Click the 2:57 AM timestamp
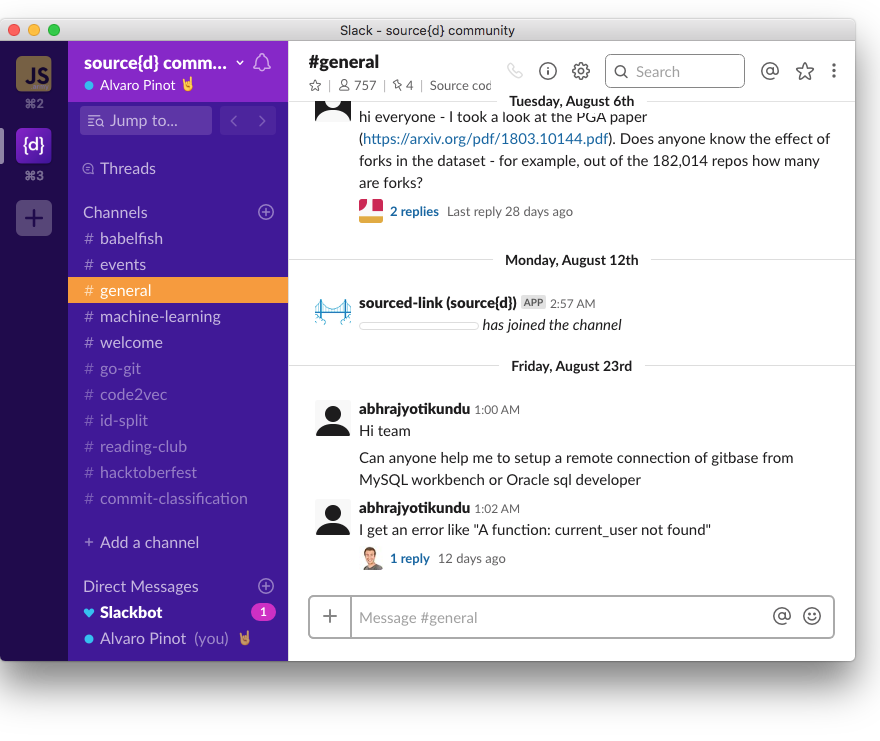The width and height of the screenshot is (880, 741). (572, 304)
